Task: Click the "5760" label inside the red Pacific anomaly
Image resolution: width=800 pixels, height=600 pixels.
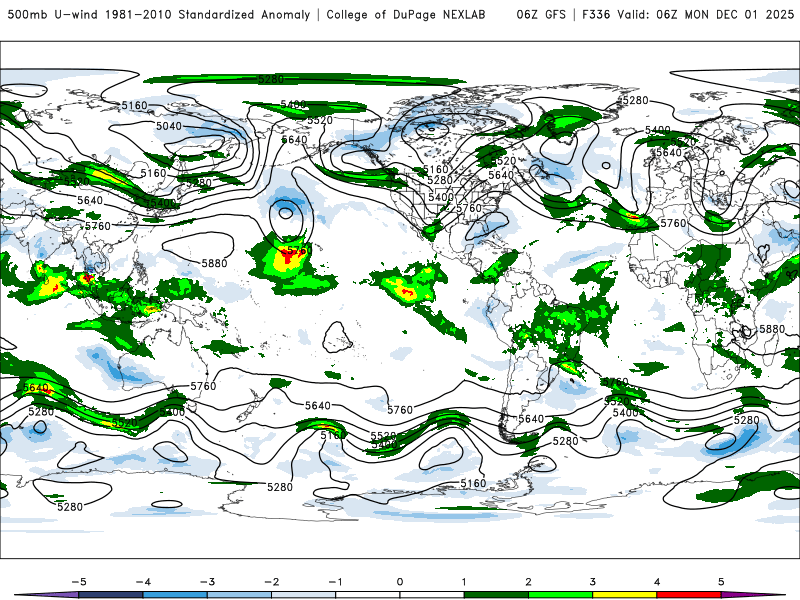Action: point(297,251)
